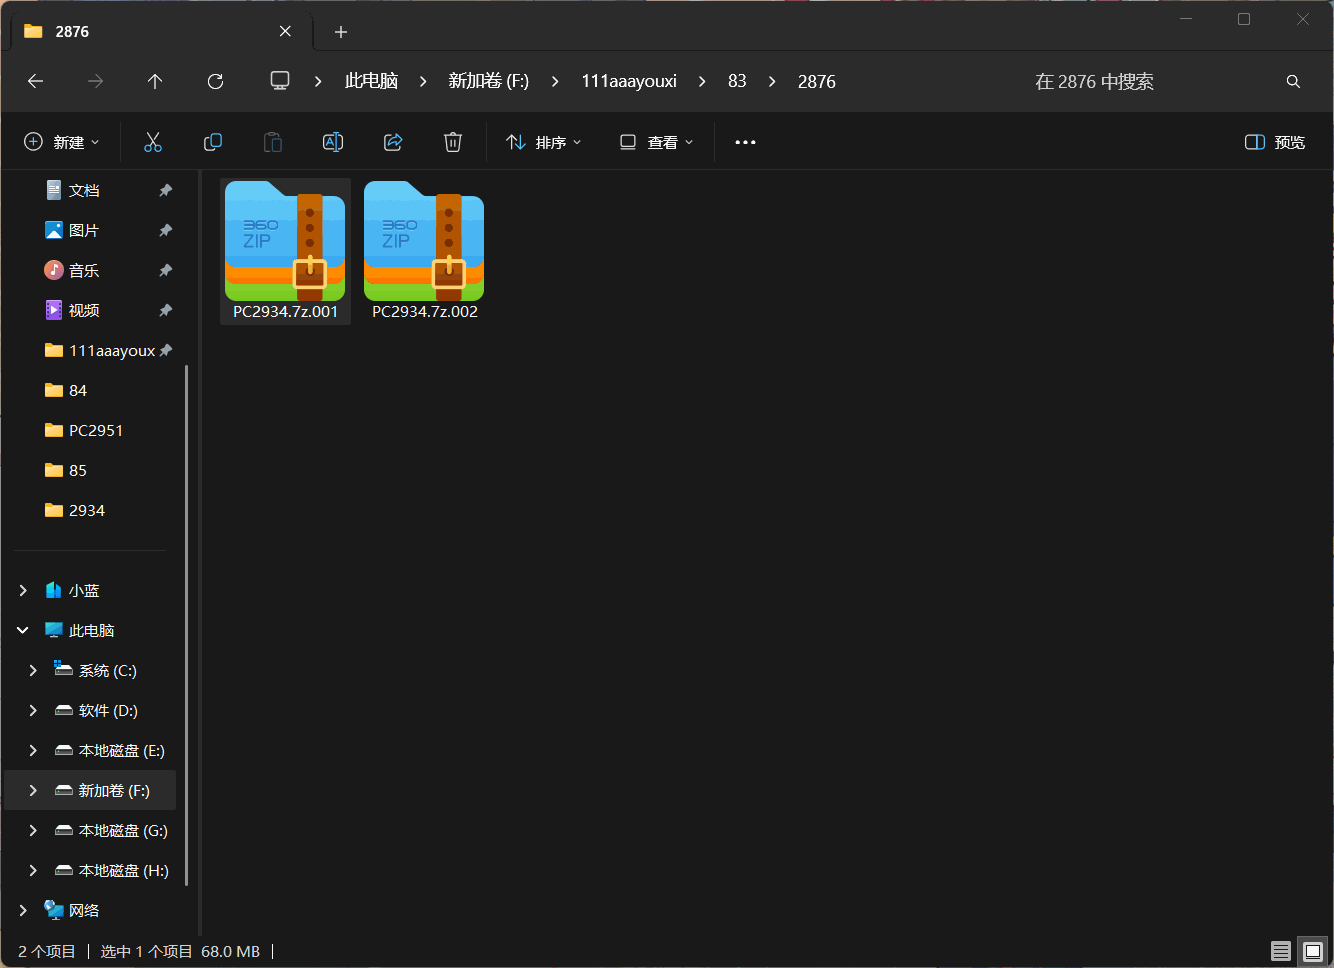The height and width of the screenshot is (968, 1334).
Task: Open the 新建 (New) dropdown
Action: point(62,141)
